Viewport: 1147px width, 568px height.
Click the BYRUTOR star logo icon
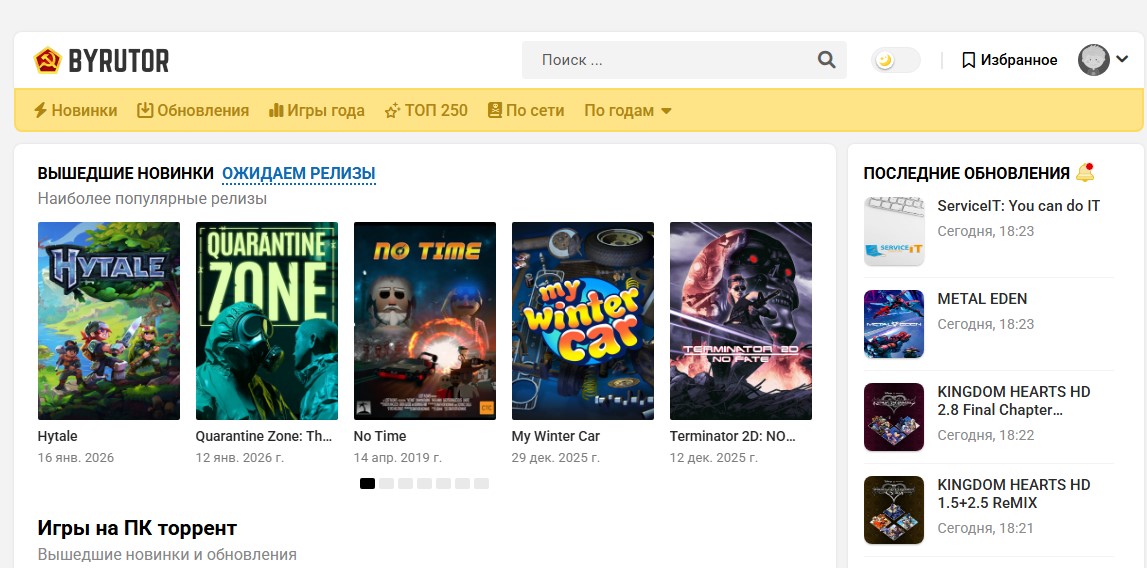pos(47,61)
